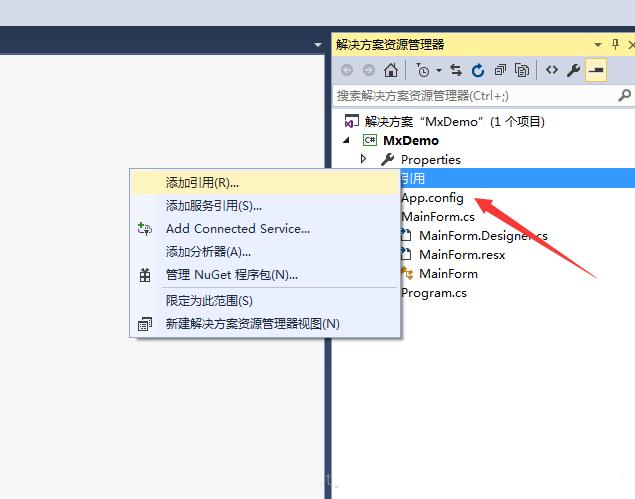Open the Pending Changes Filter dropdown arrow

(x=438, y=71)
